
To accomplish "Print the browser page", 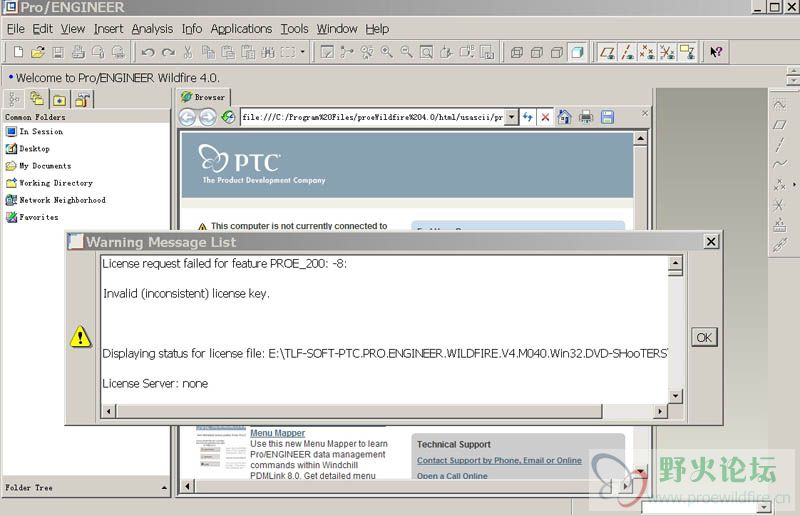I will pyautogui.click(x=586, y=117).
